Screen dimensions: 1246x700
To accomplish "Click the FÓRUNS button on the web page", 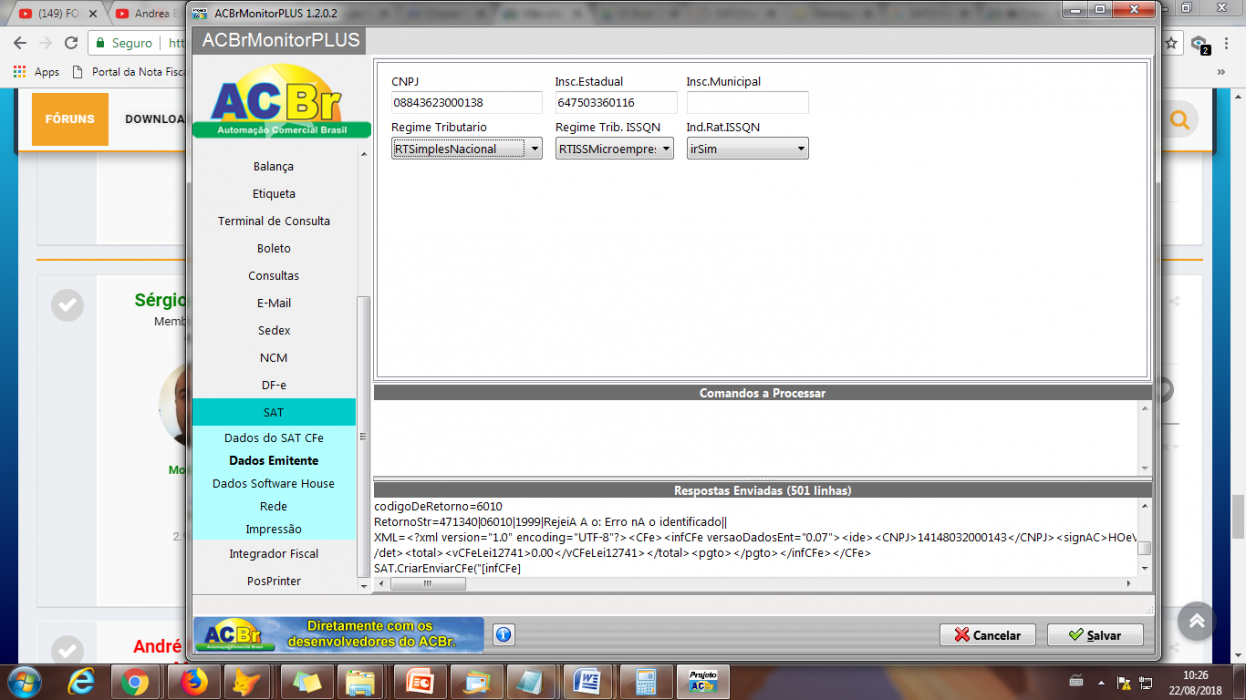I will 70,120.
